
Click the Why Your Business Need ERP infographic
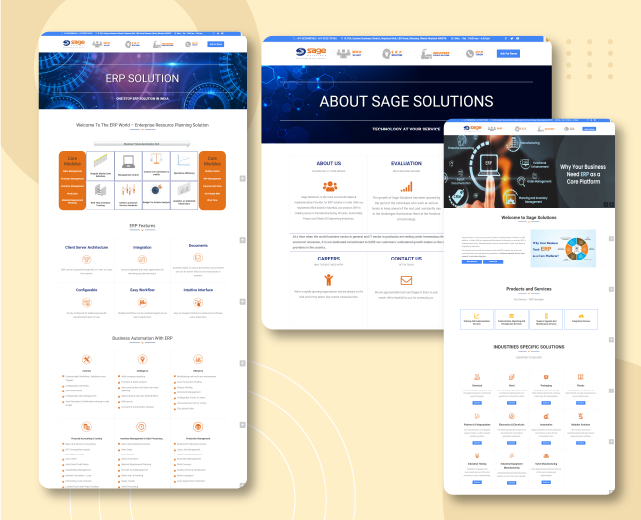click(x=563, y=248)
